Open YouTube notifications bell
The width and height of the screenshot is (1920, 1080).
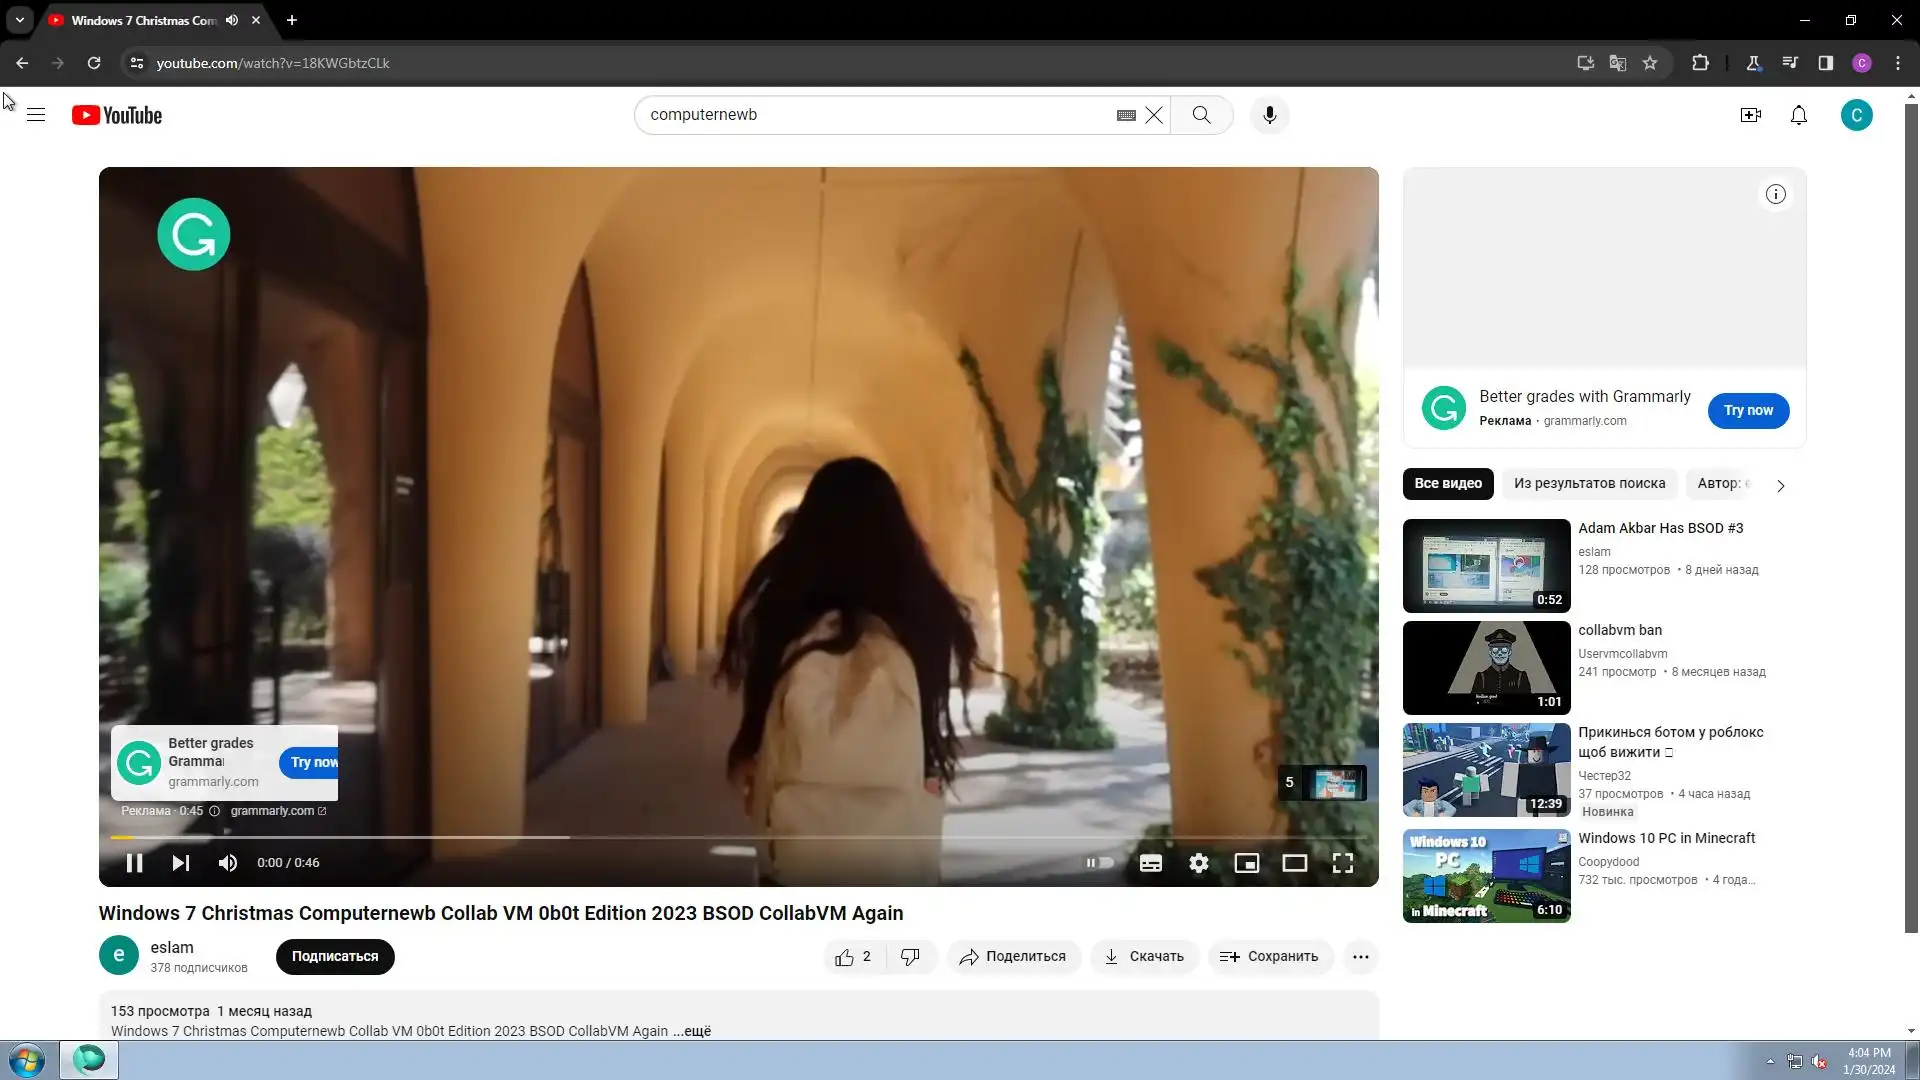point(1798,115)
